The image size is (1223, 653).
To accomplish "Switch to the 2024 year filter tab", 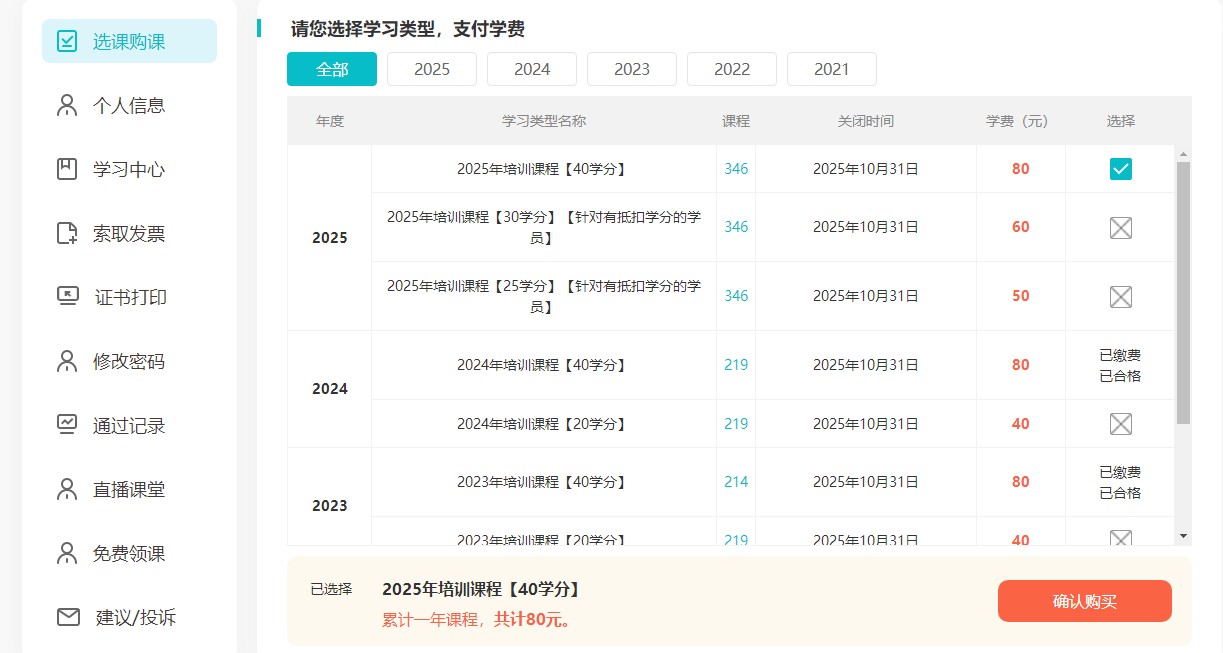I will pos(531,68).
